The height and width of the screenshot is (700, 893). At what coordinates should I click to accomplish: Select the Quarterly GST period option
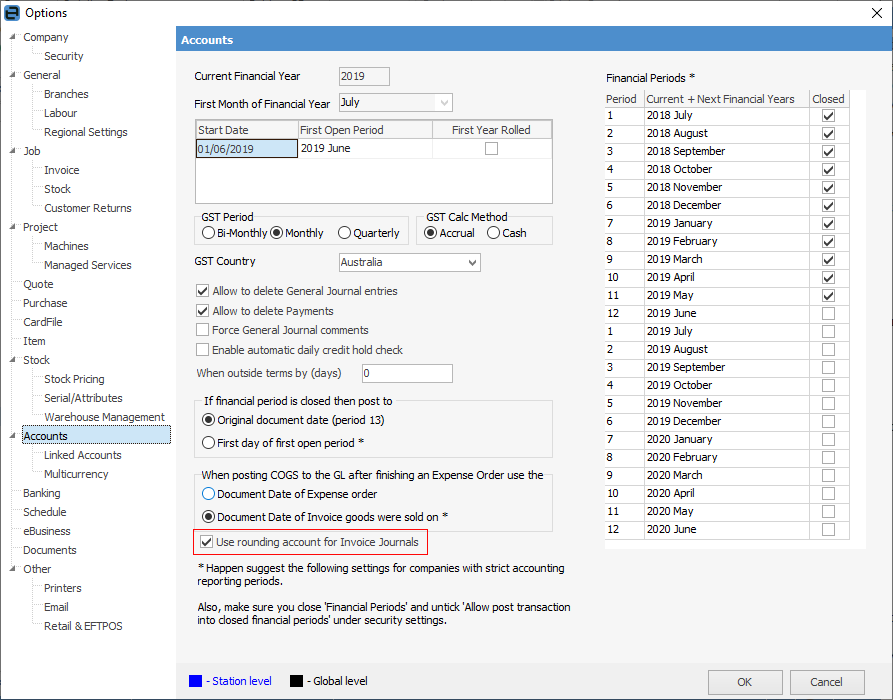345,233
